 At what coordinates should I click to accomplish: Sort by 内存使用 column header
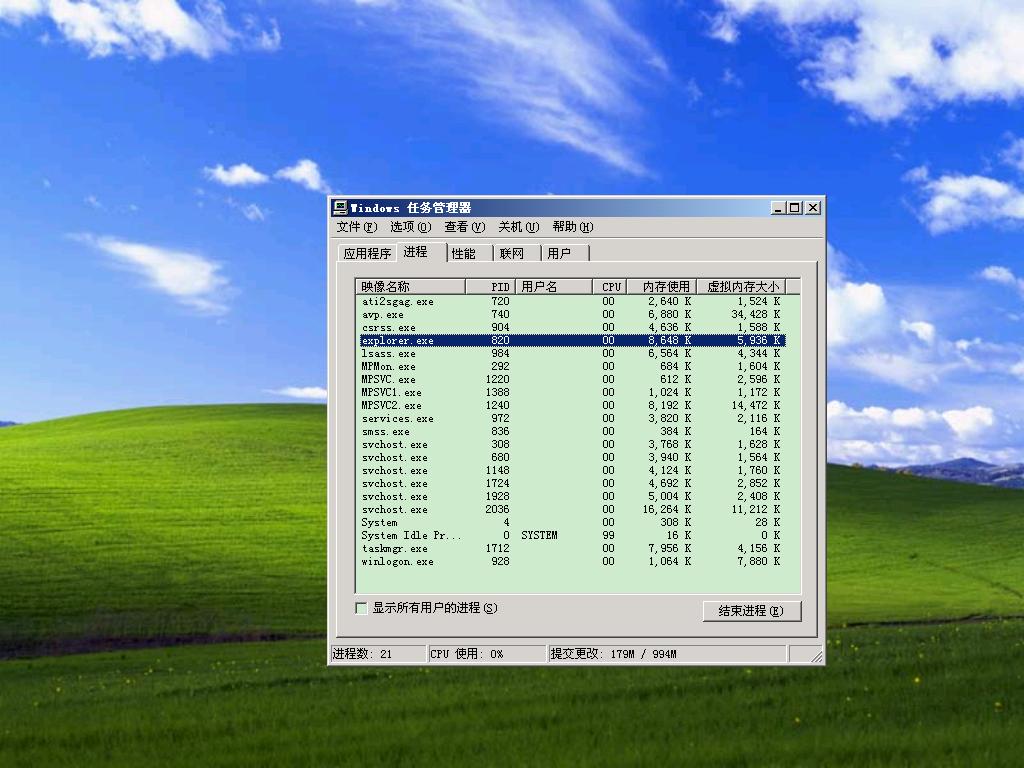[662, 287]
